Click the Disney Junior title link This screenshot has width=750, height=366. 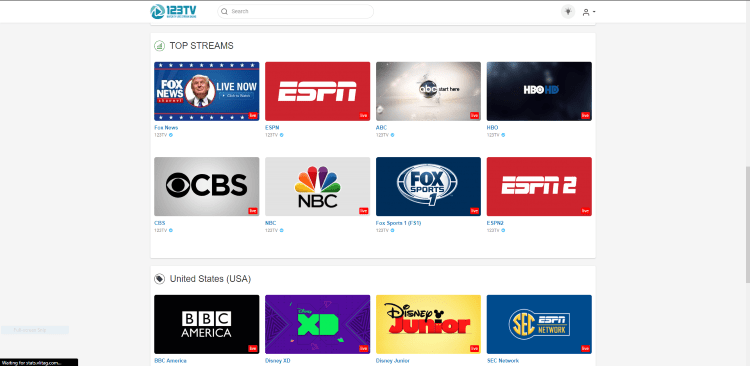pyautogui.click(x=393, y=361)
